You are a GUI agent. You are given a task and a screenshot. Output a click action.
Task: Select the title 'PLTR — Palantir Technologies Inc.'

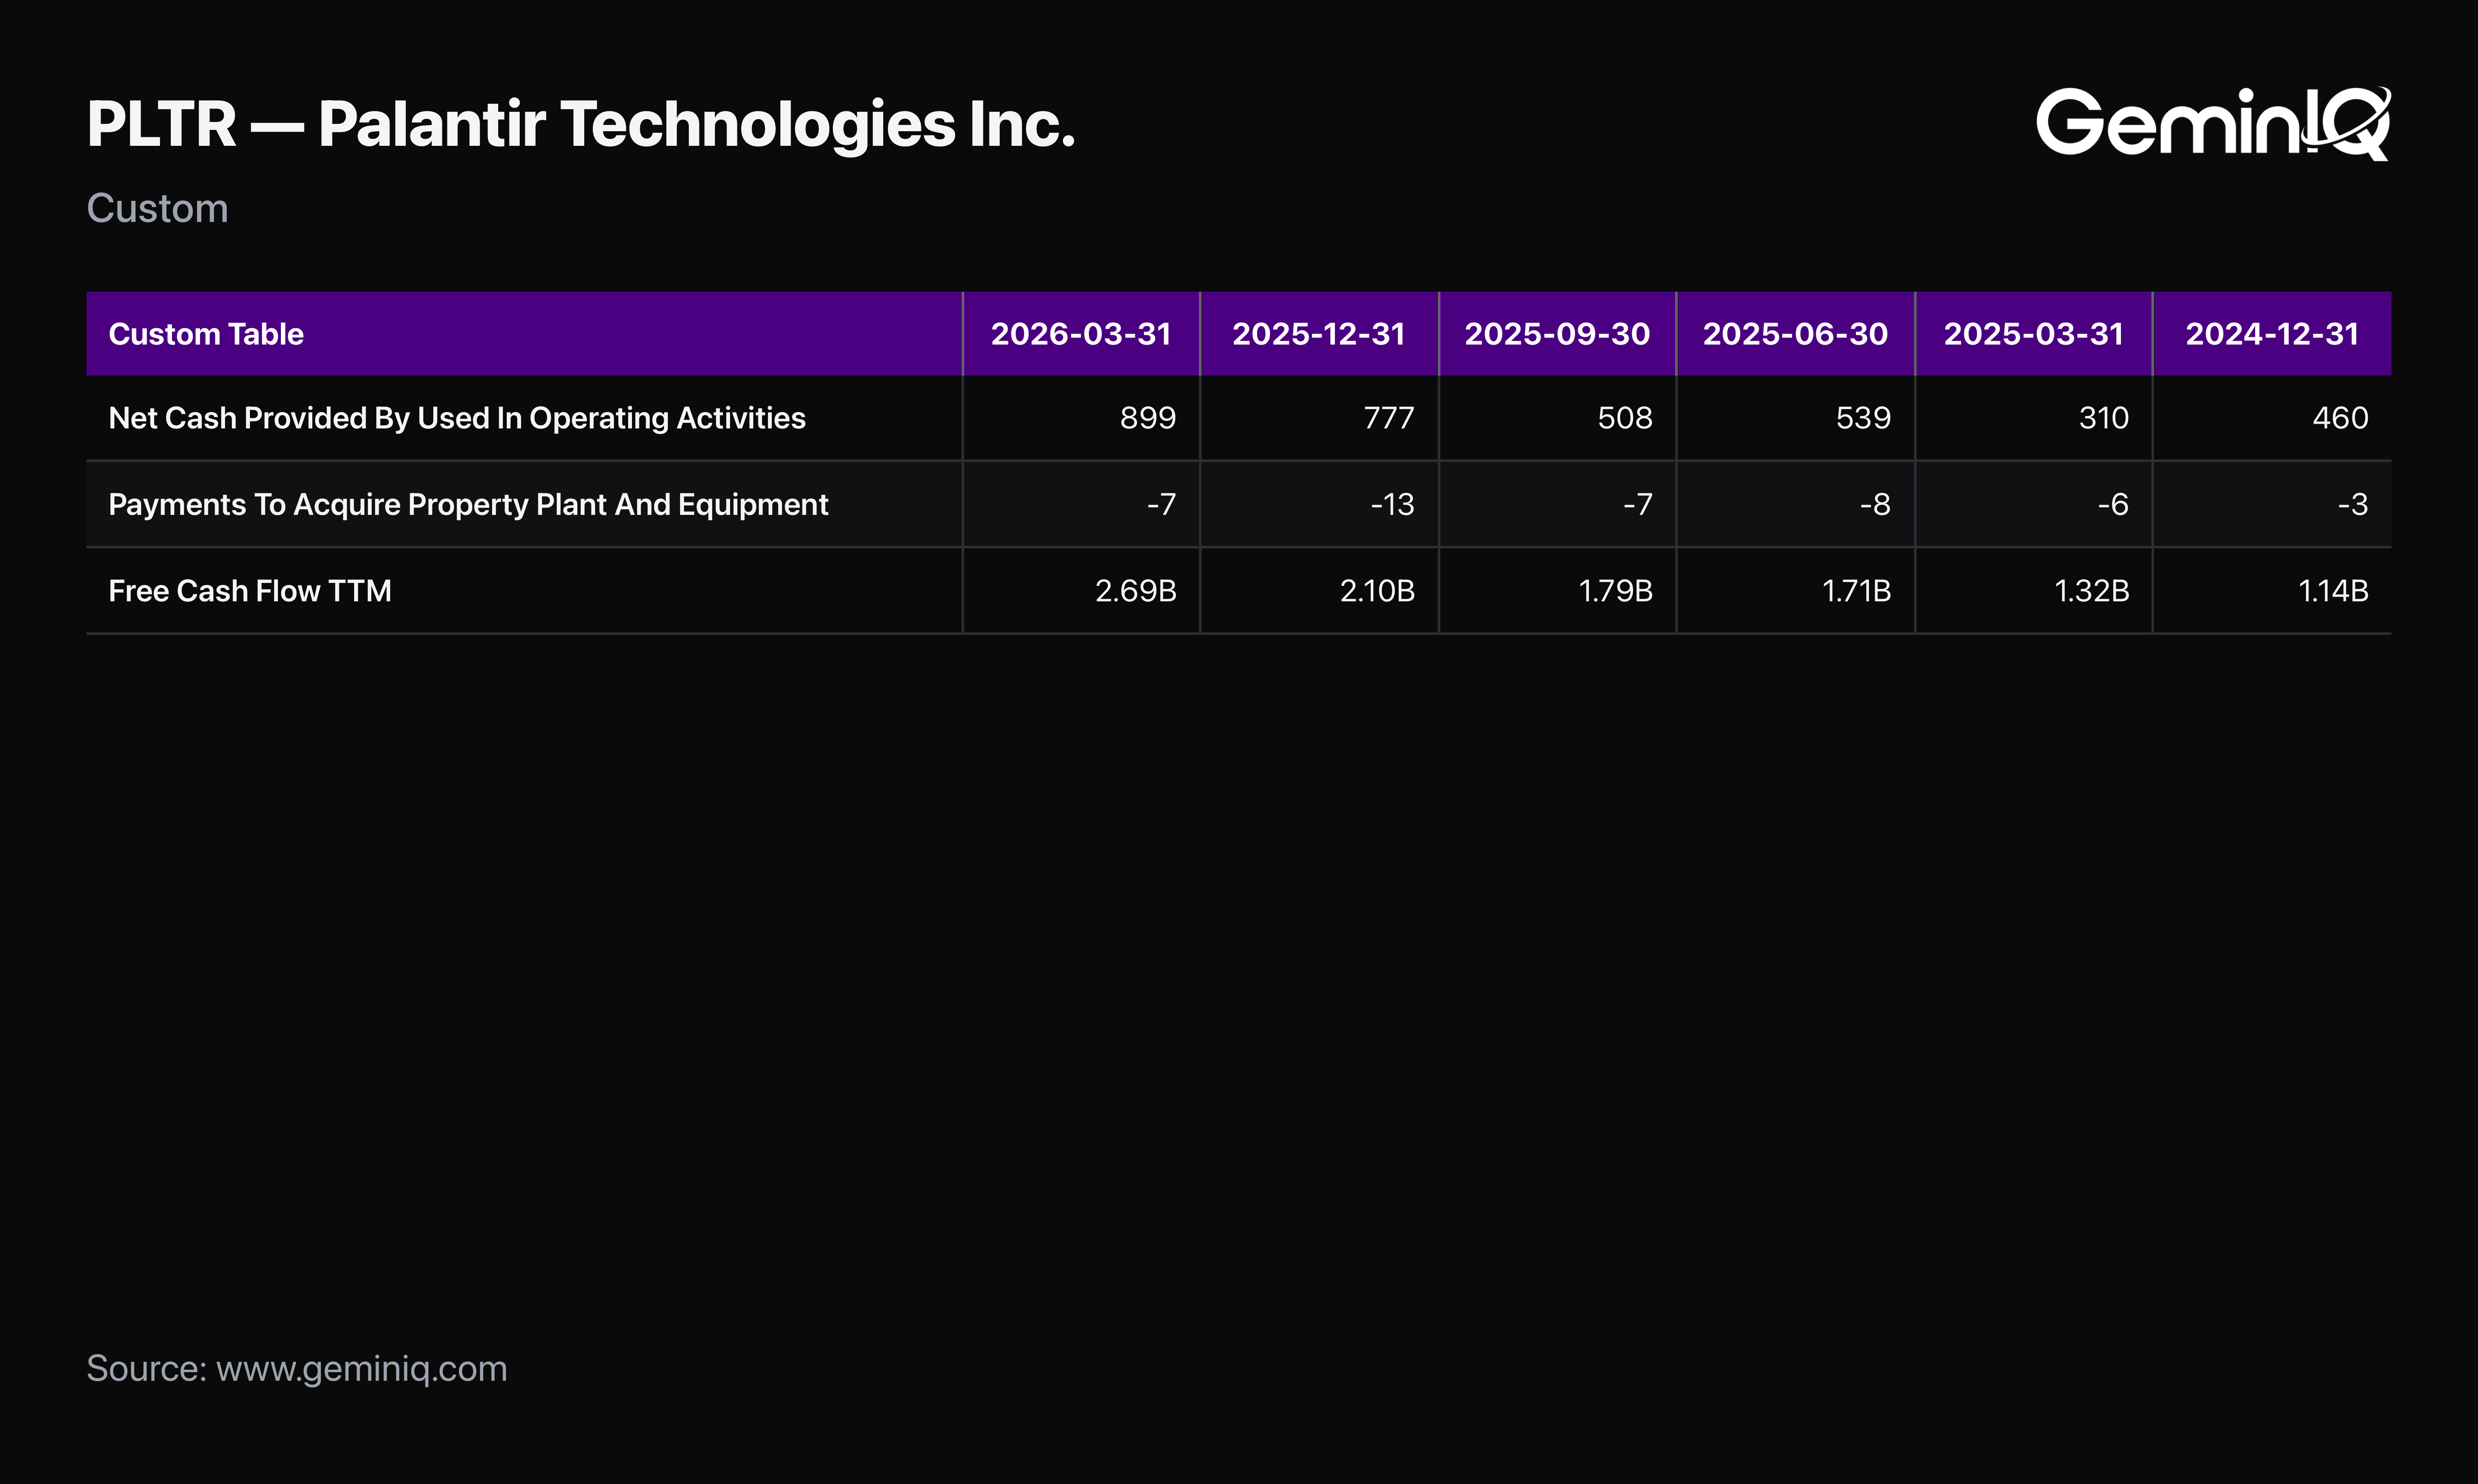click(x=581, y=125)
